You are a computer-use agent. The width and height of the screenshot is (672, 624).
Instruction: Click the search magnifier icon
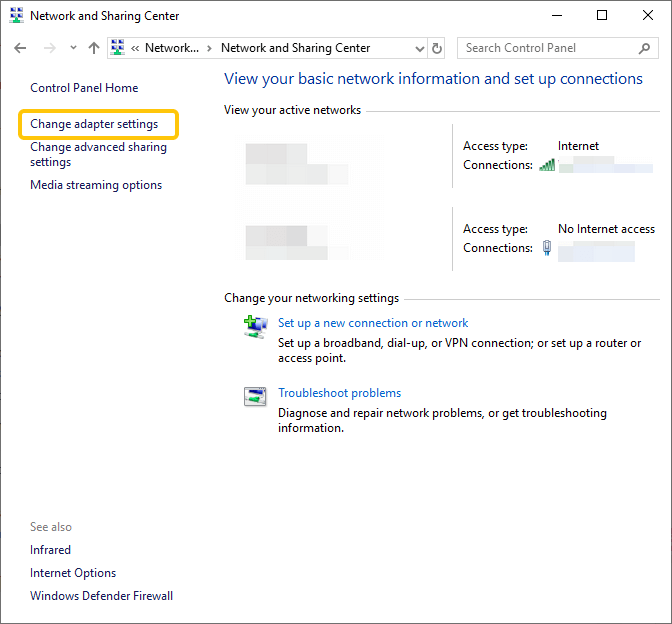coord(645,48)
